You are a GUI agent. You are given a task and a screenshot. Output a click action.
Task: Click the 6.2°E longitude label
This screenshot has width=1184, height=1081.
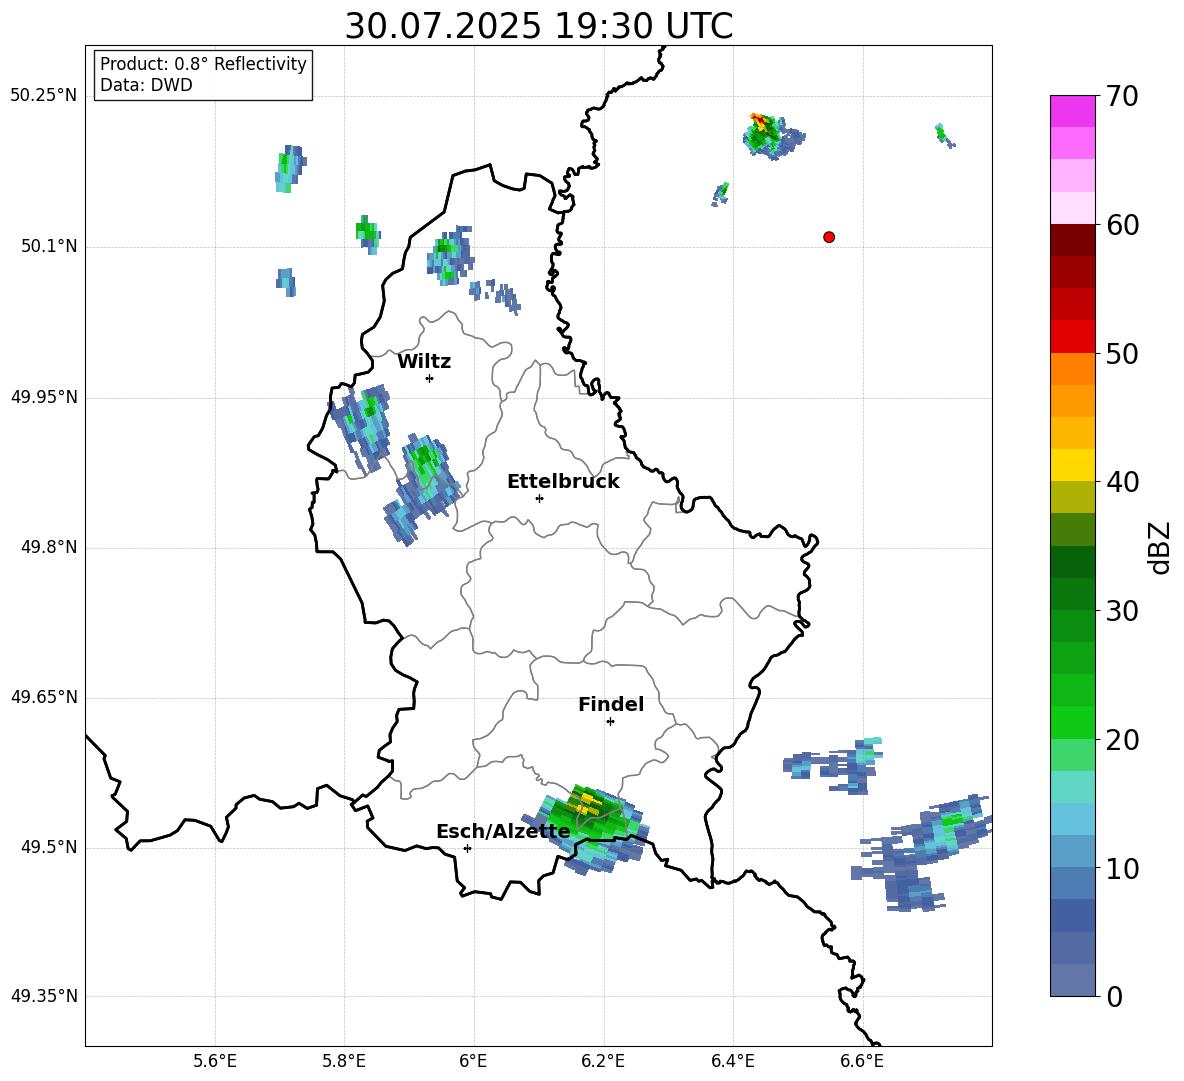pos(603,1061)
